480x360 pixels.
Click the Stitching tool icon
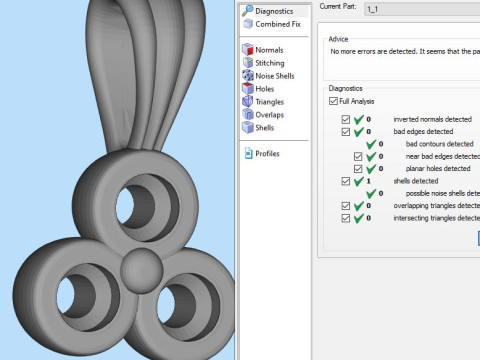[x=248, y=63]
